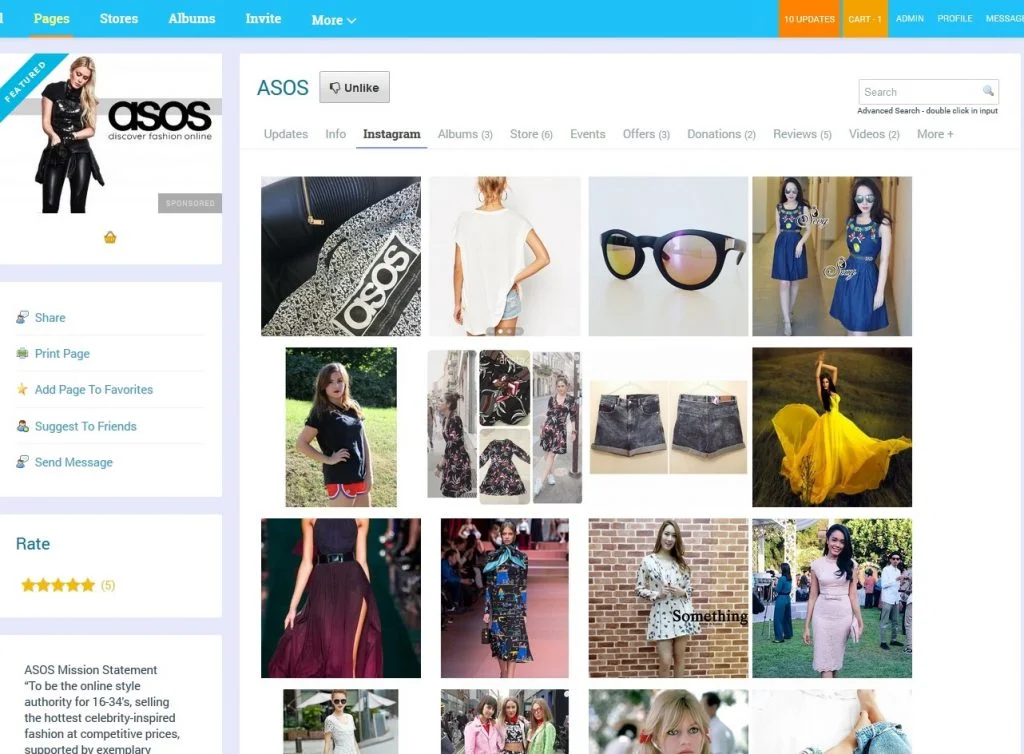Click the Share icon in sidebar
This screenshot has height=754, width=1024.
(x=22, y=317)
